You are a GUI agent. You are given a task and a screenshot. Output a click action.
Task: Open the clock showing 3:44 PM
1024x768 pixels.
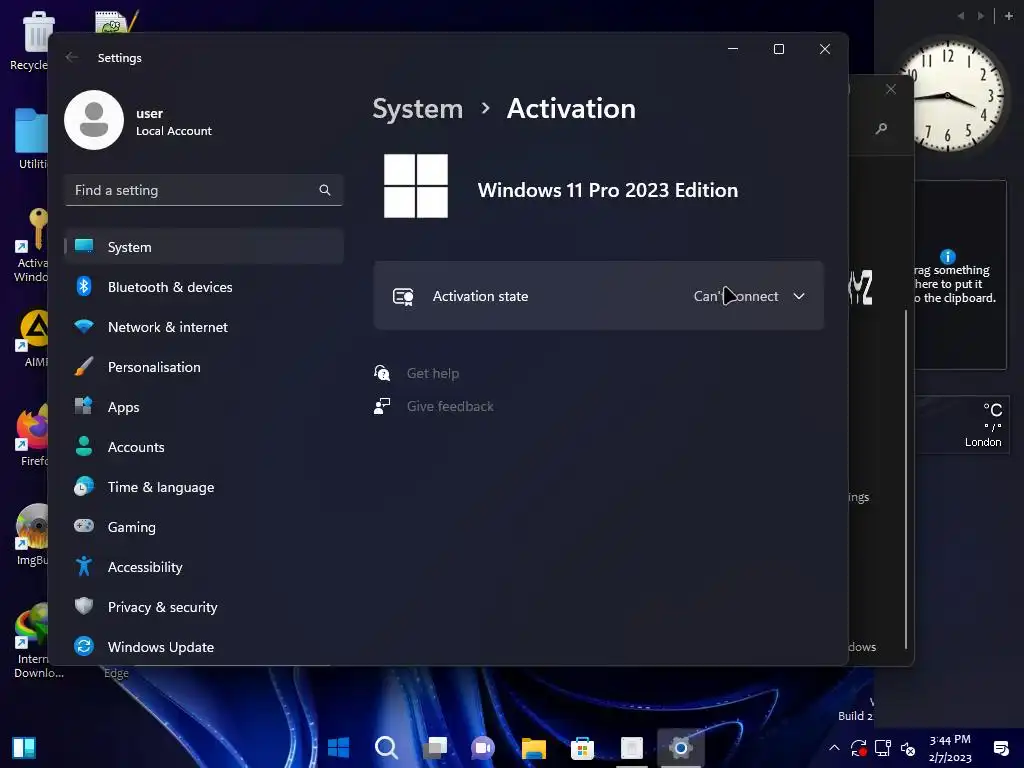[x=950, y=748]
